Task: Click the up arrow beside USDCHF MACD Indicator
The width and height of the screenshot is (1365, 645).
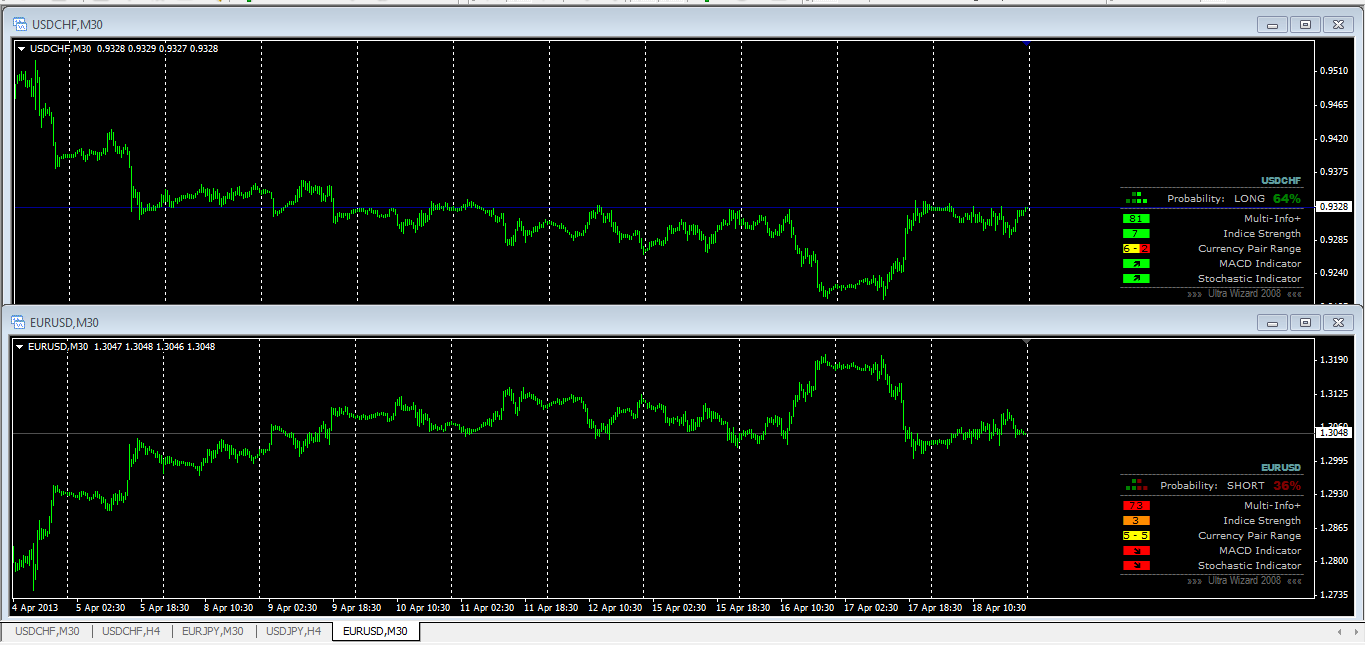Action: 1136,264
